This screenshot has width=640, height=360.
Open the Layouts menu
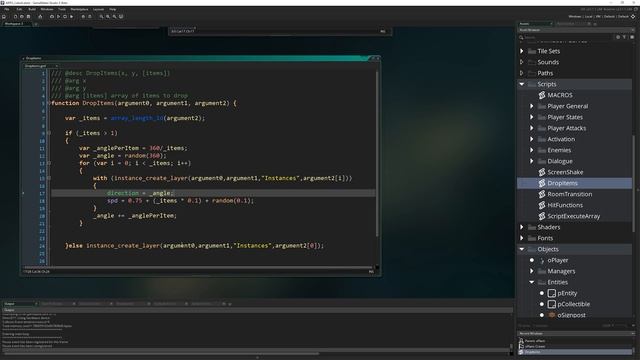98,9
